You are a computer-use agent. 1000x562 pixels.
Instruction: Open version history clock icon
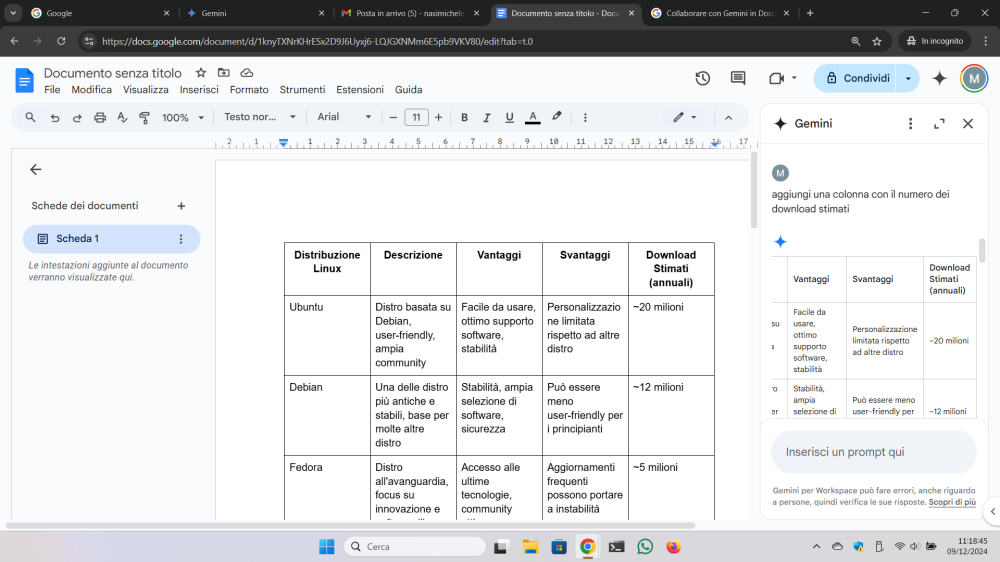(x=703, y=78)
